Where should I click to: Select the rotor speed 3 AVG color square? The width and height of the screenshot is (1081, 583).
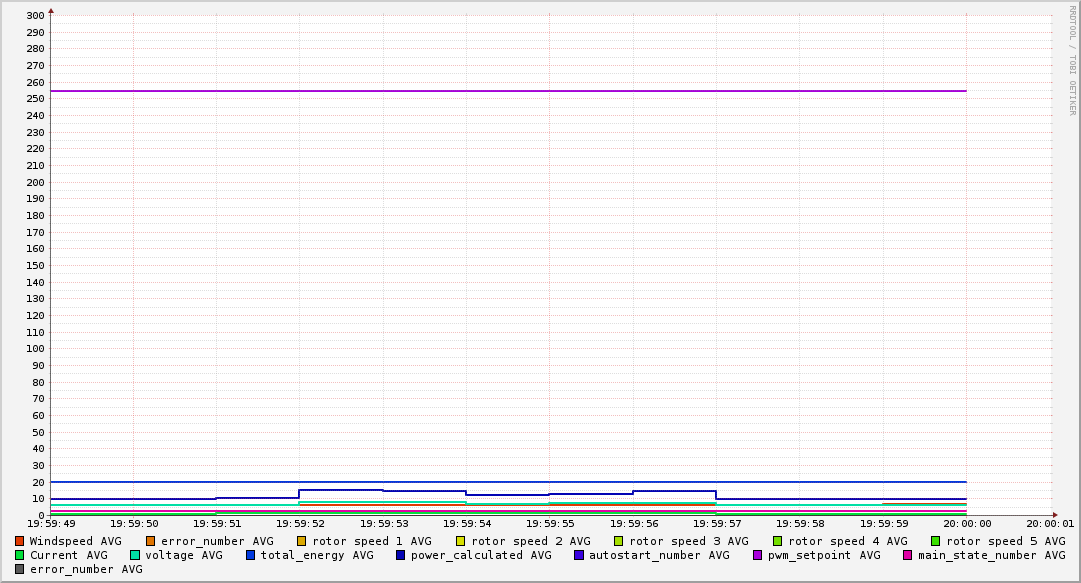tap(619, 541)
